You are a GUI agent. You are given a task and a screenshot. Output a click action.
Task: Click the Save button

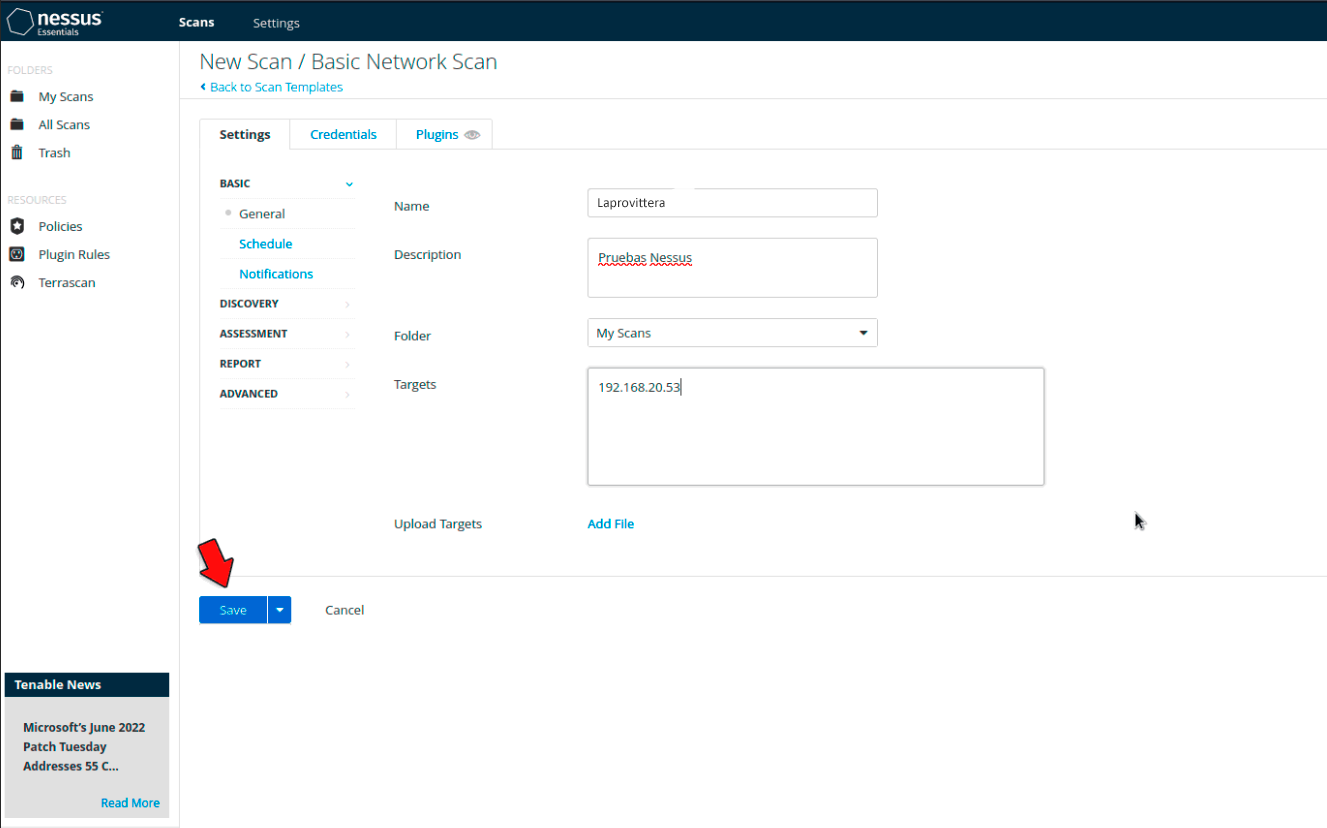tap(233, 610)
